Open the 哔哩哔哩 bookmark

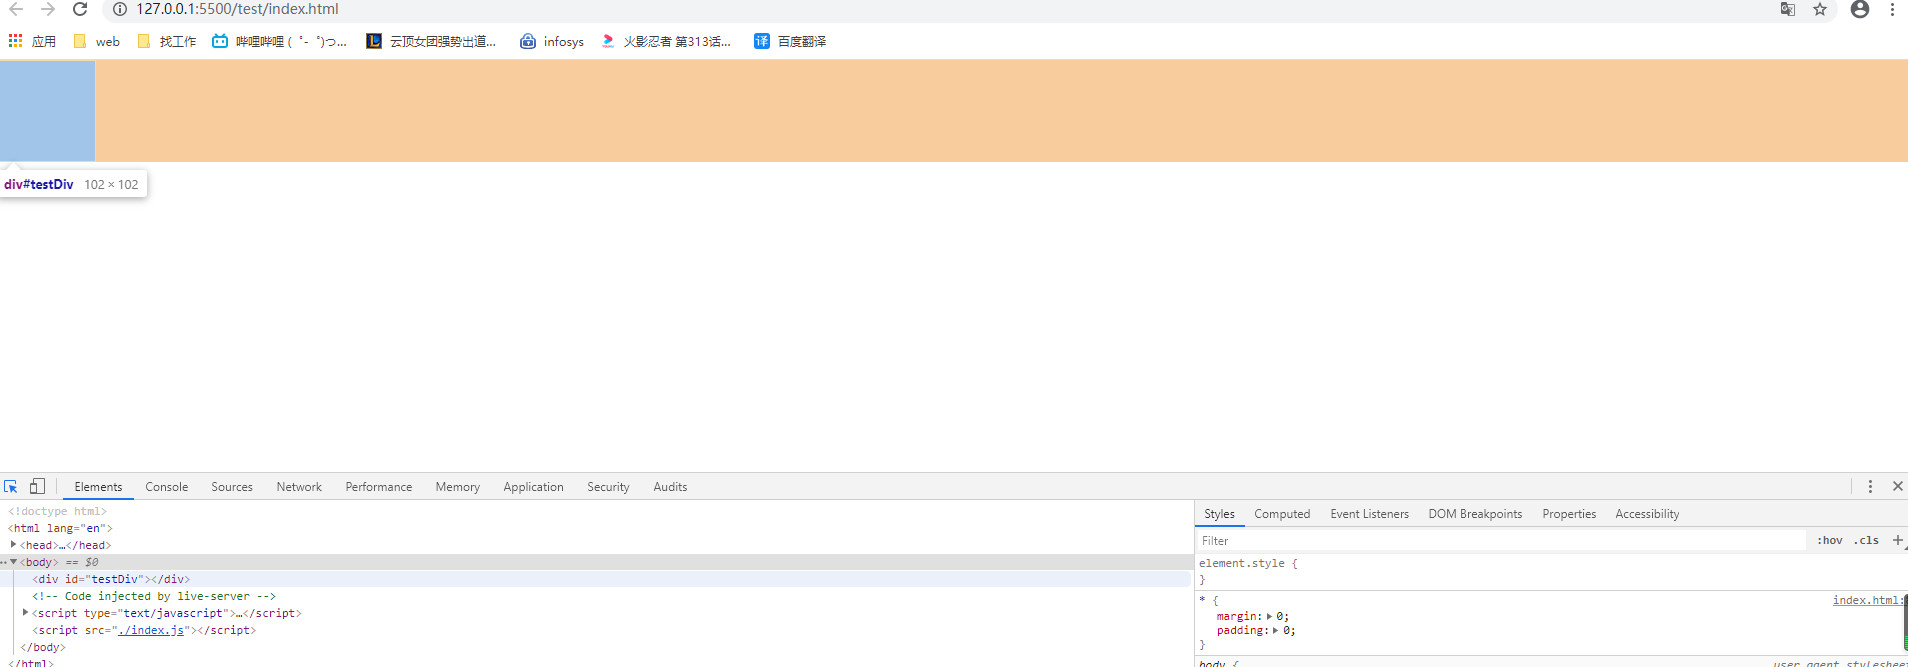(279, 41)
